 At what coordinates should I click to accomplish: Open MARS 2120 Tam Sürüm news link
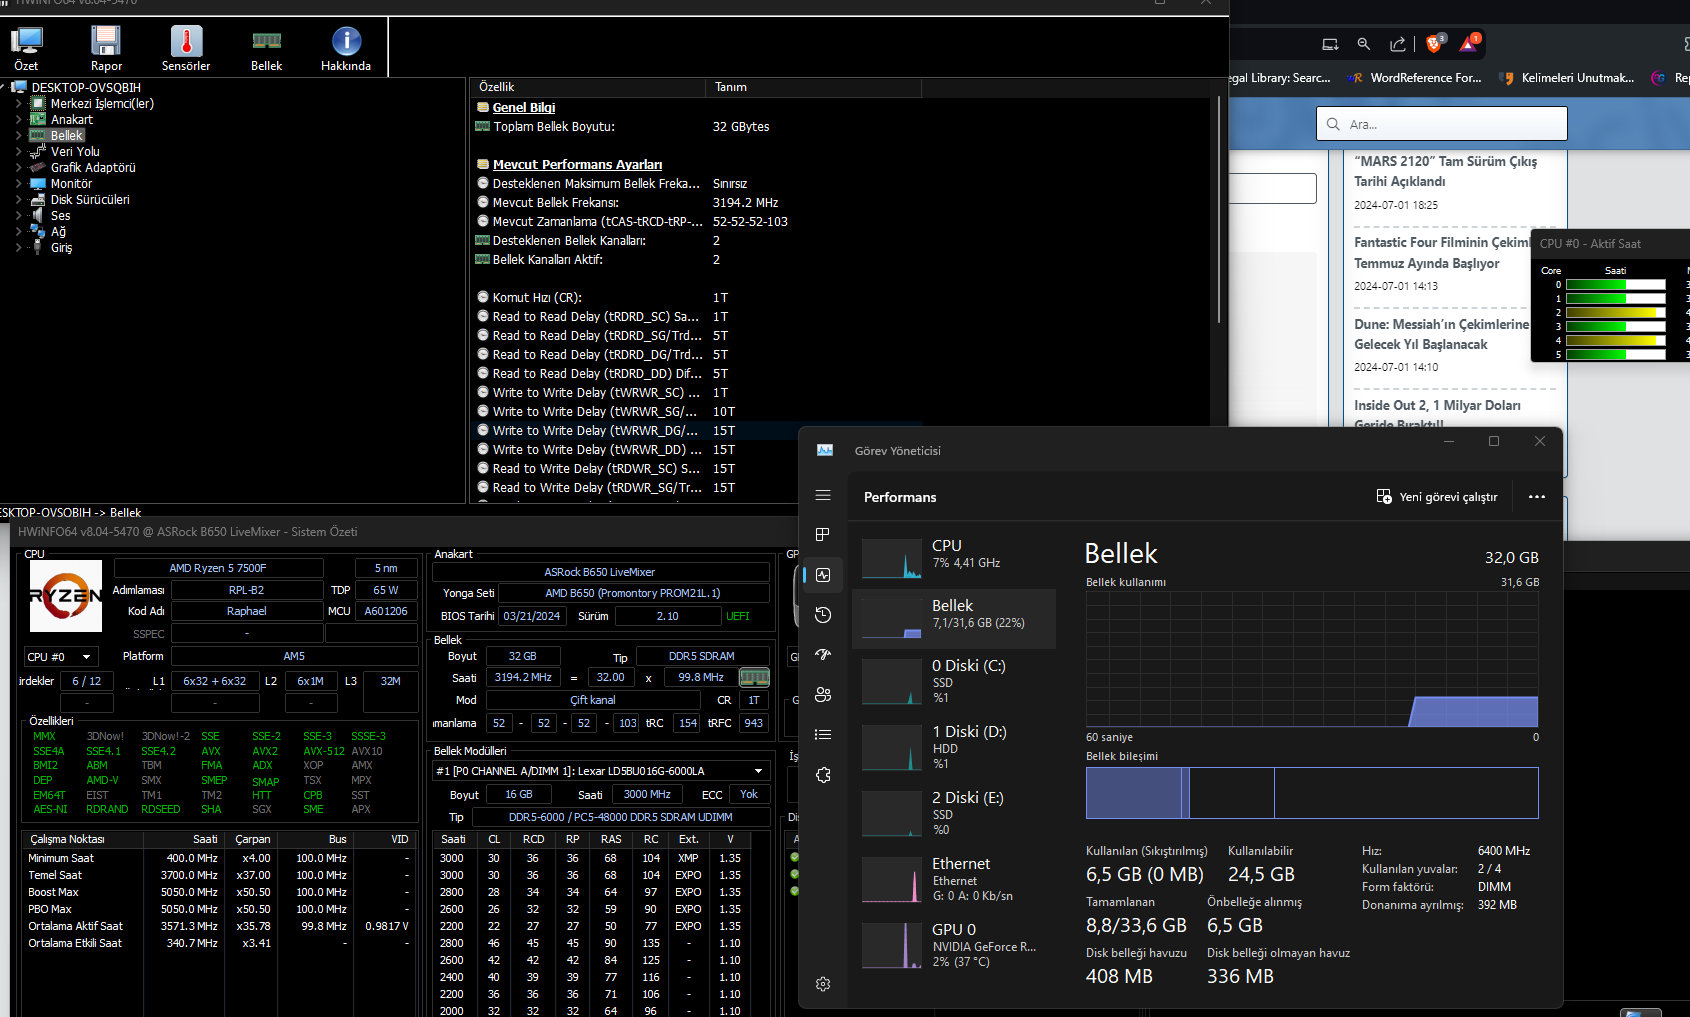tap(1445, 171)
